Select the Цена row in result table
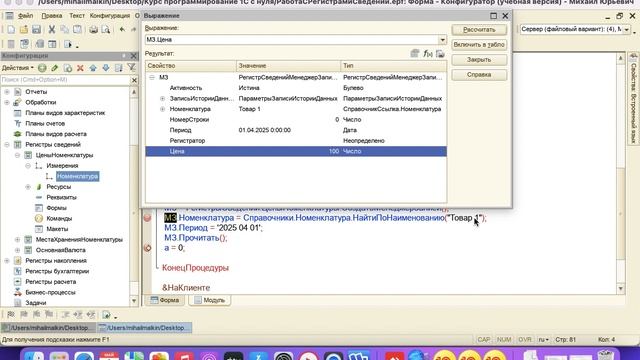 [x=296, y=151]
